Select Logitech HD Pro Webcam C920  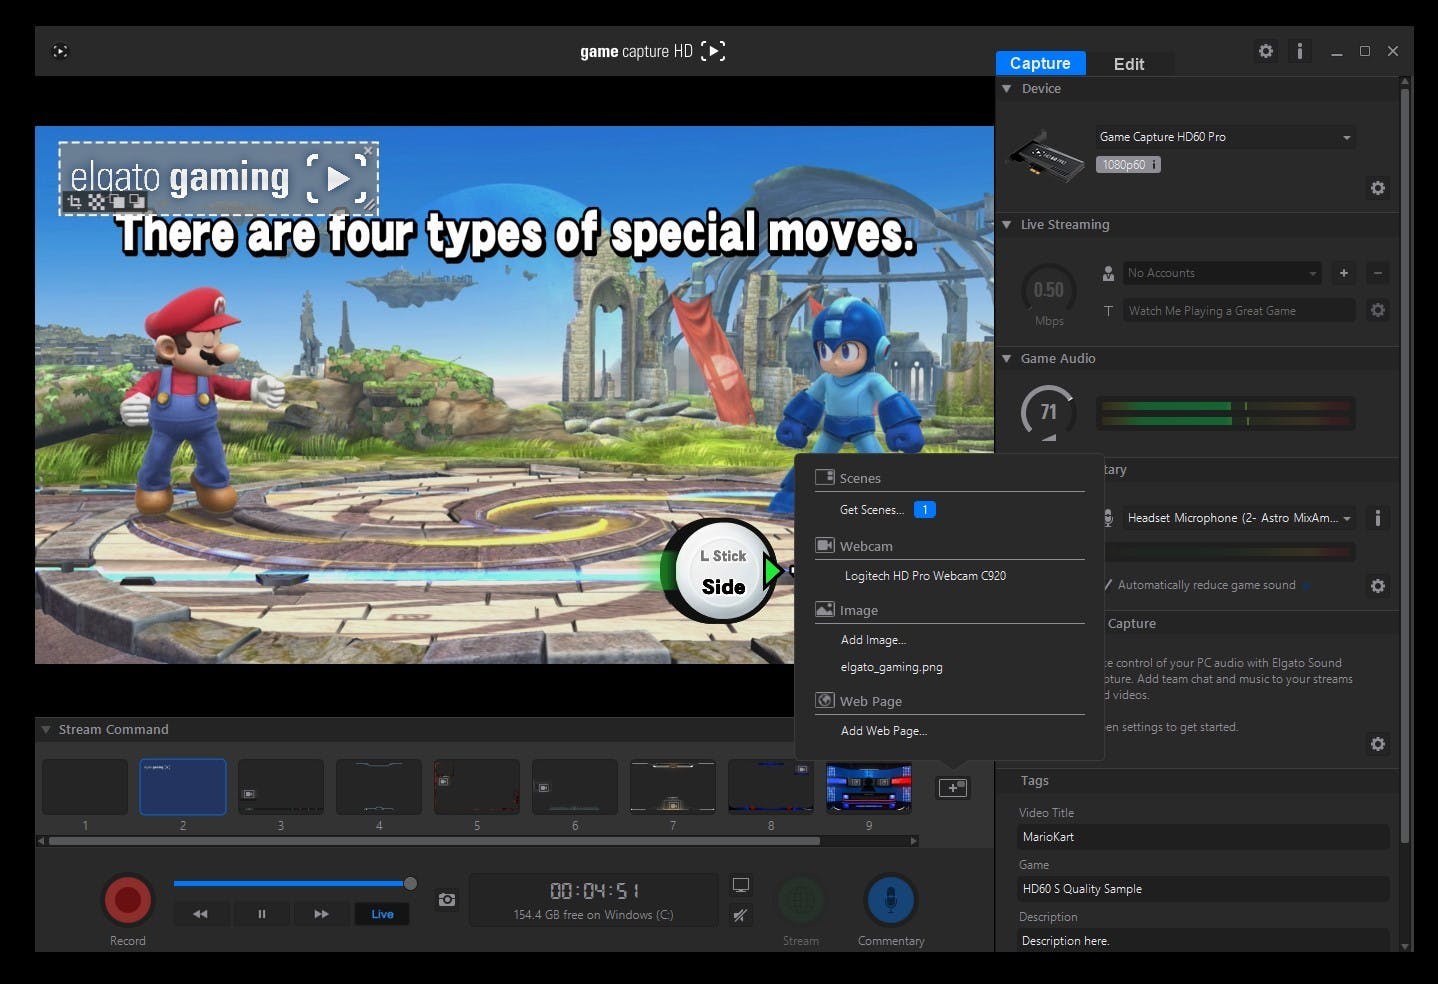tap(924, 575)
